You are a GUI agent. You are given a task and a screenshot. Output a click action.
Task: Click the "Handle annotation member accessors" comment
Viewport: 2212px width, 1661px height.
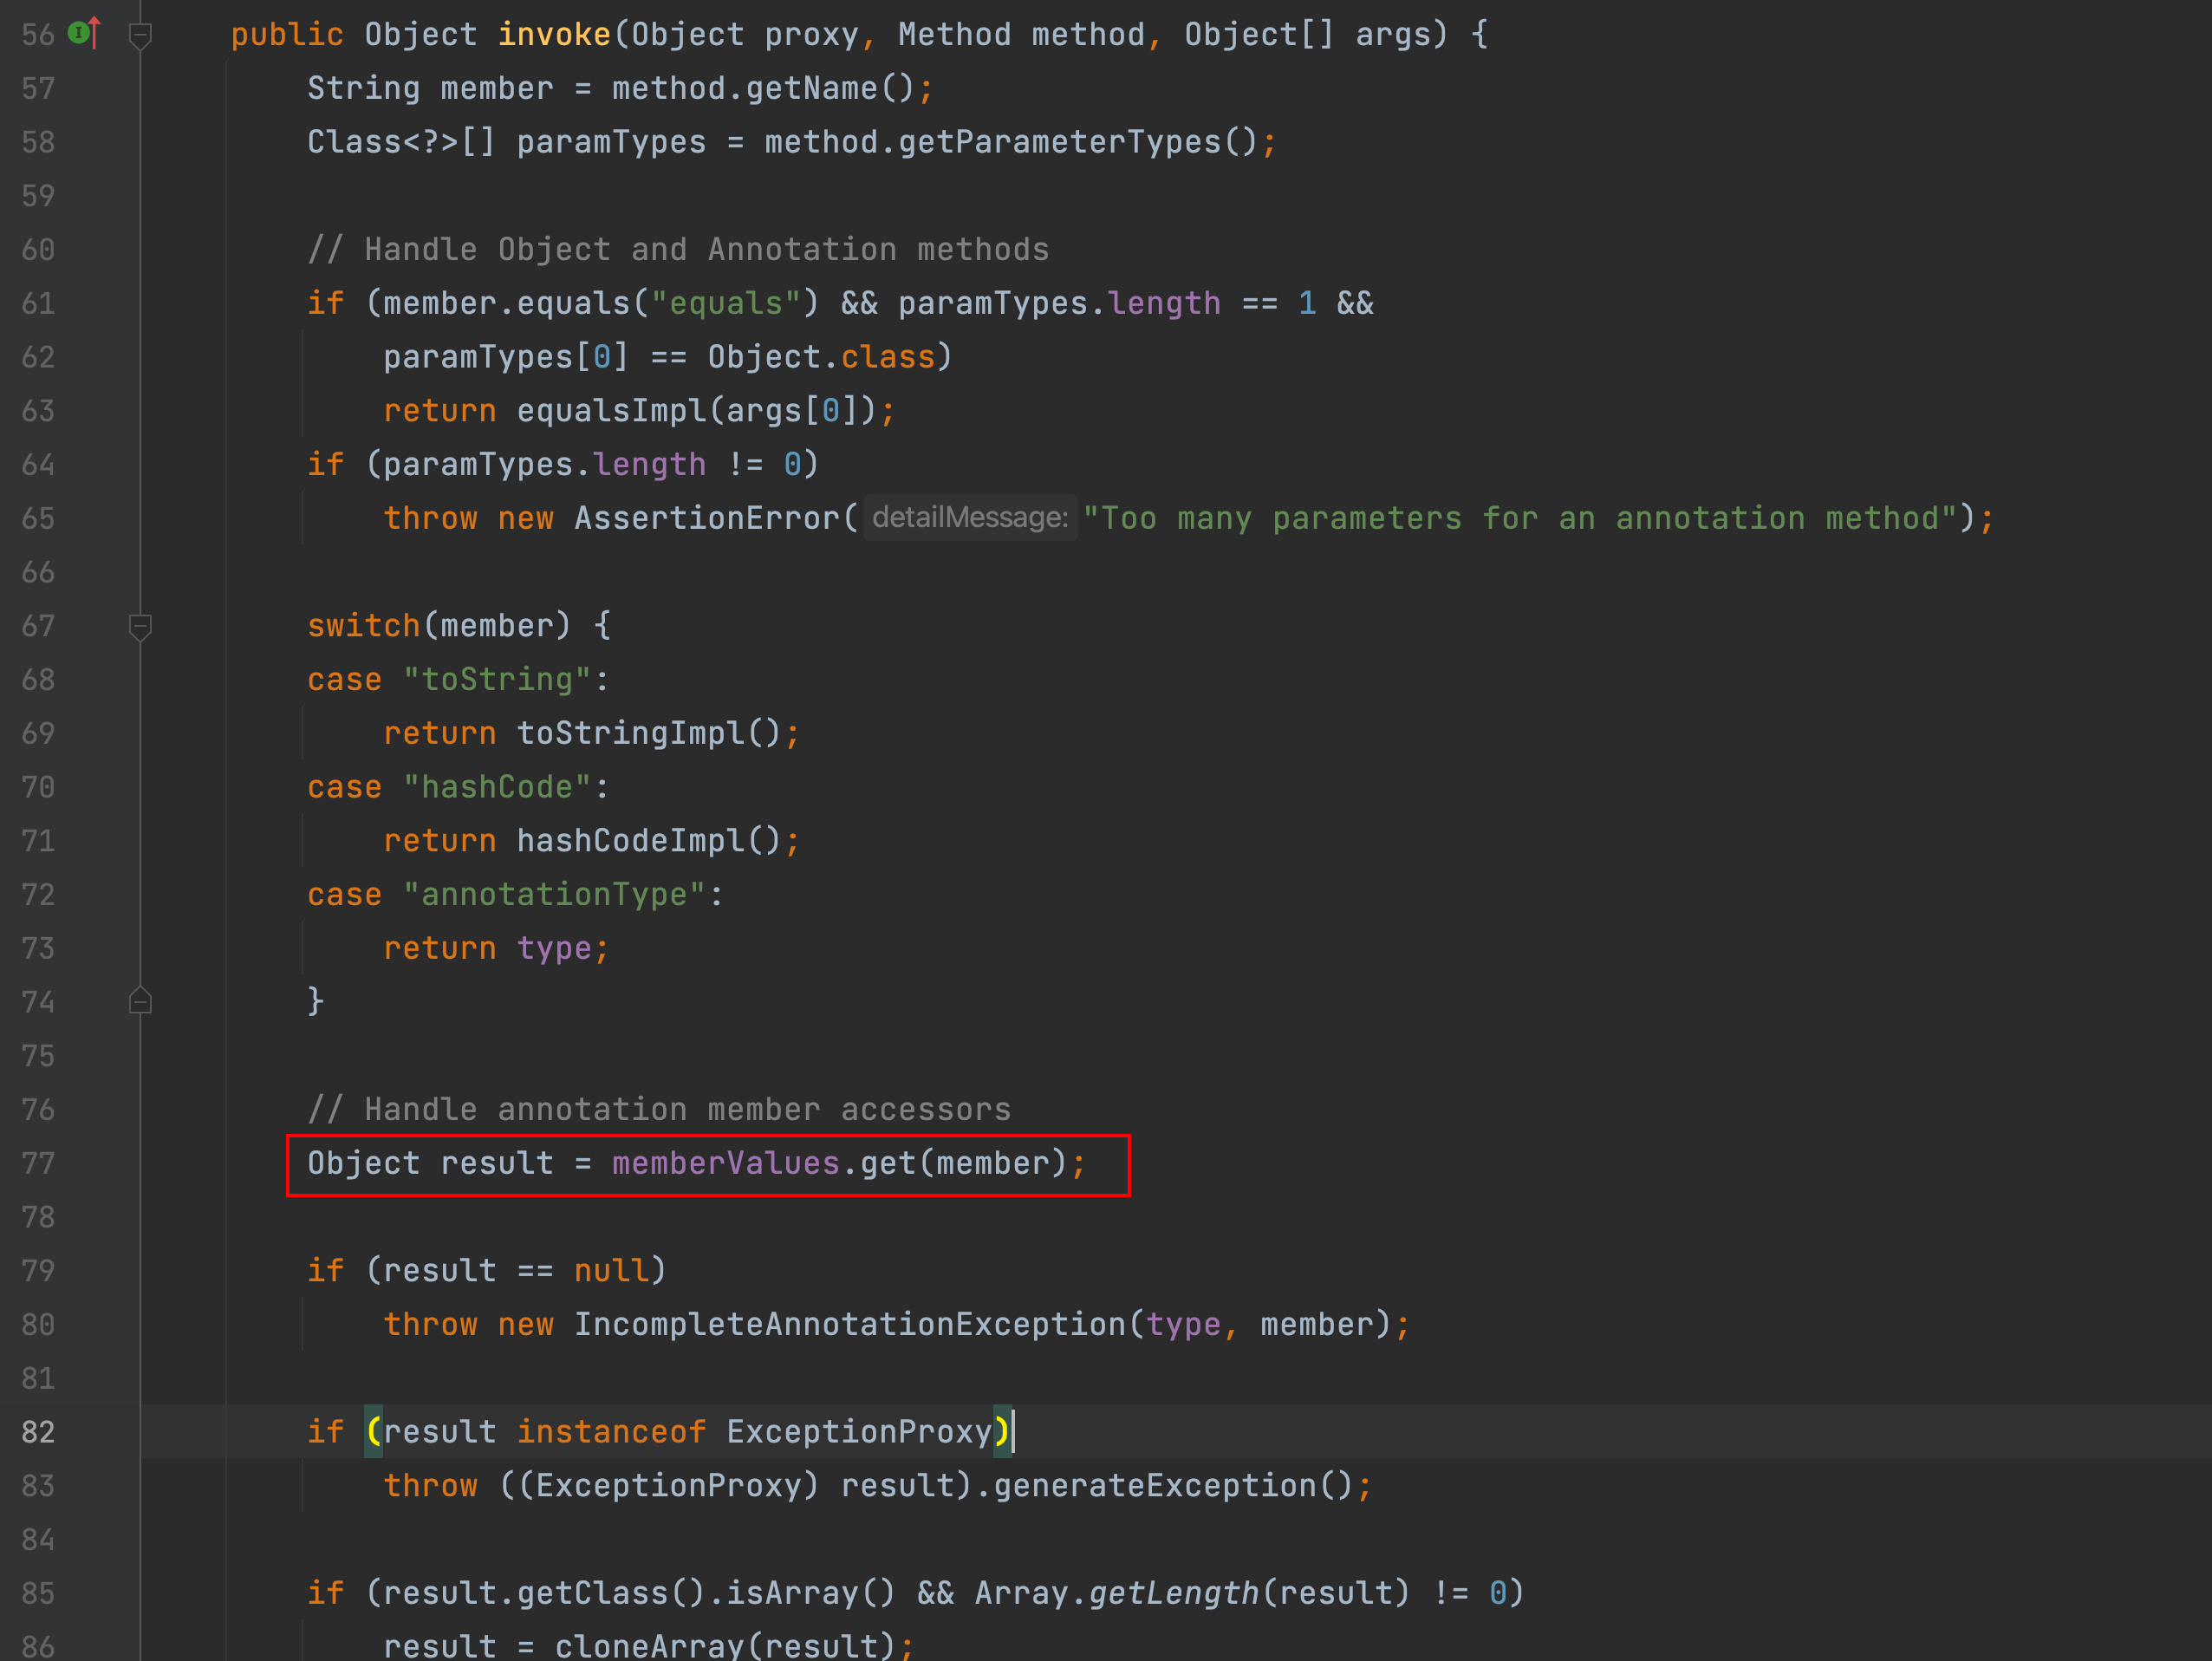(x=660, y=1109)
